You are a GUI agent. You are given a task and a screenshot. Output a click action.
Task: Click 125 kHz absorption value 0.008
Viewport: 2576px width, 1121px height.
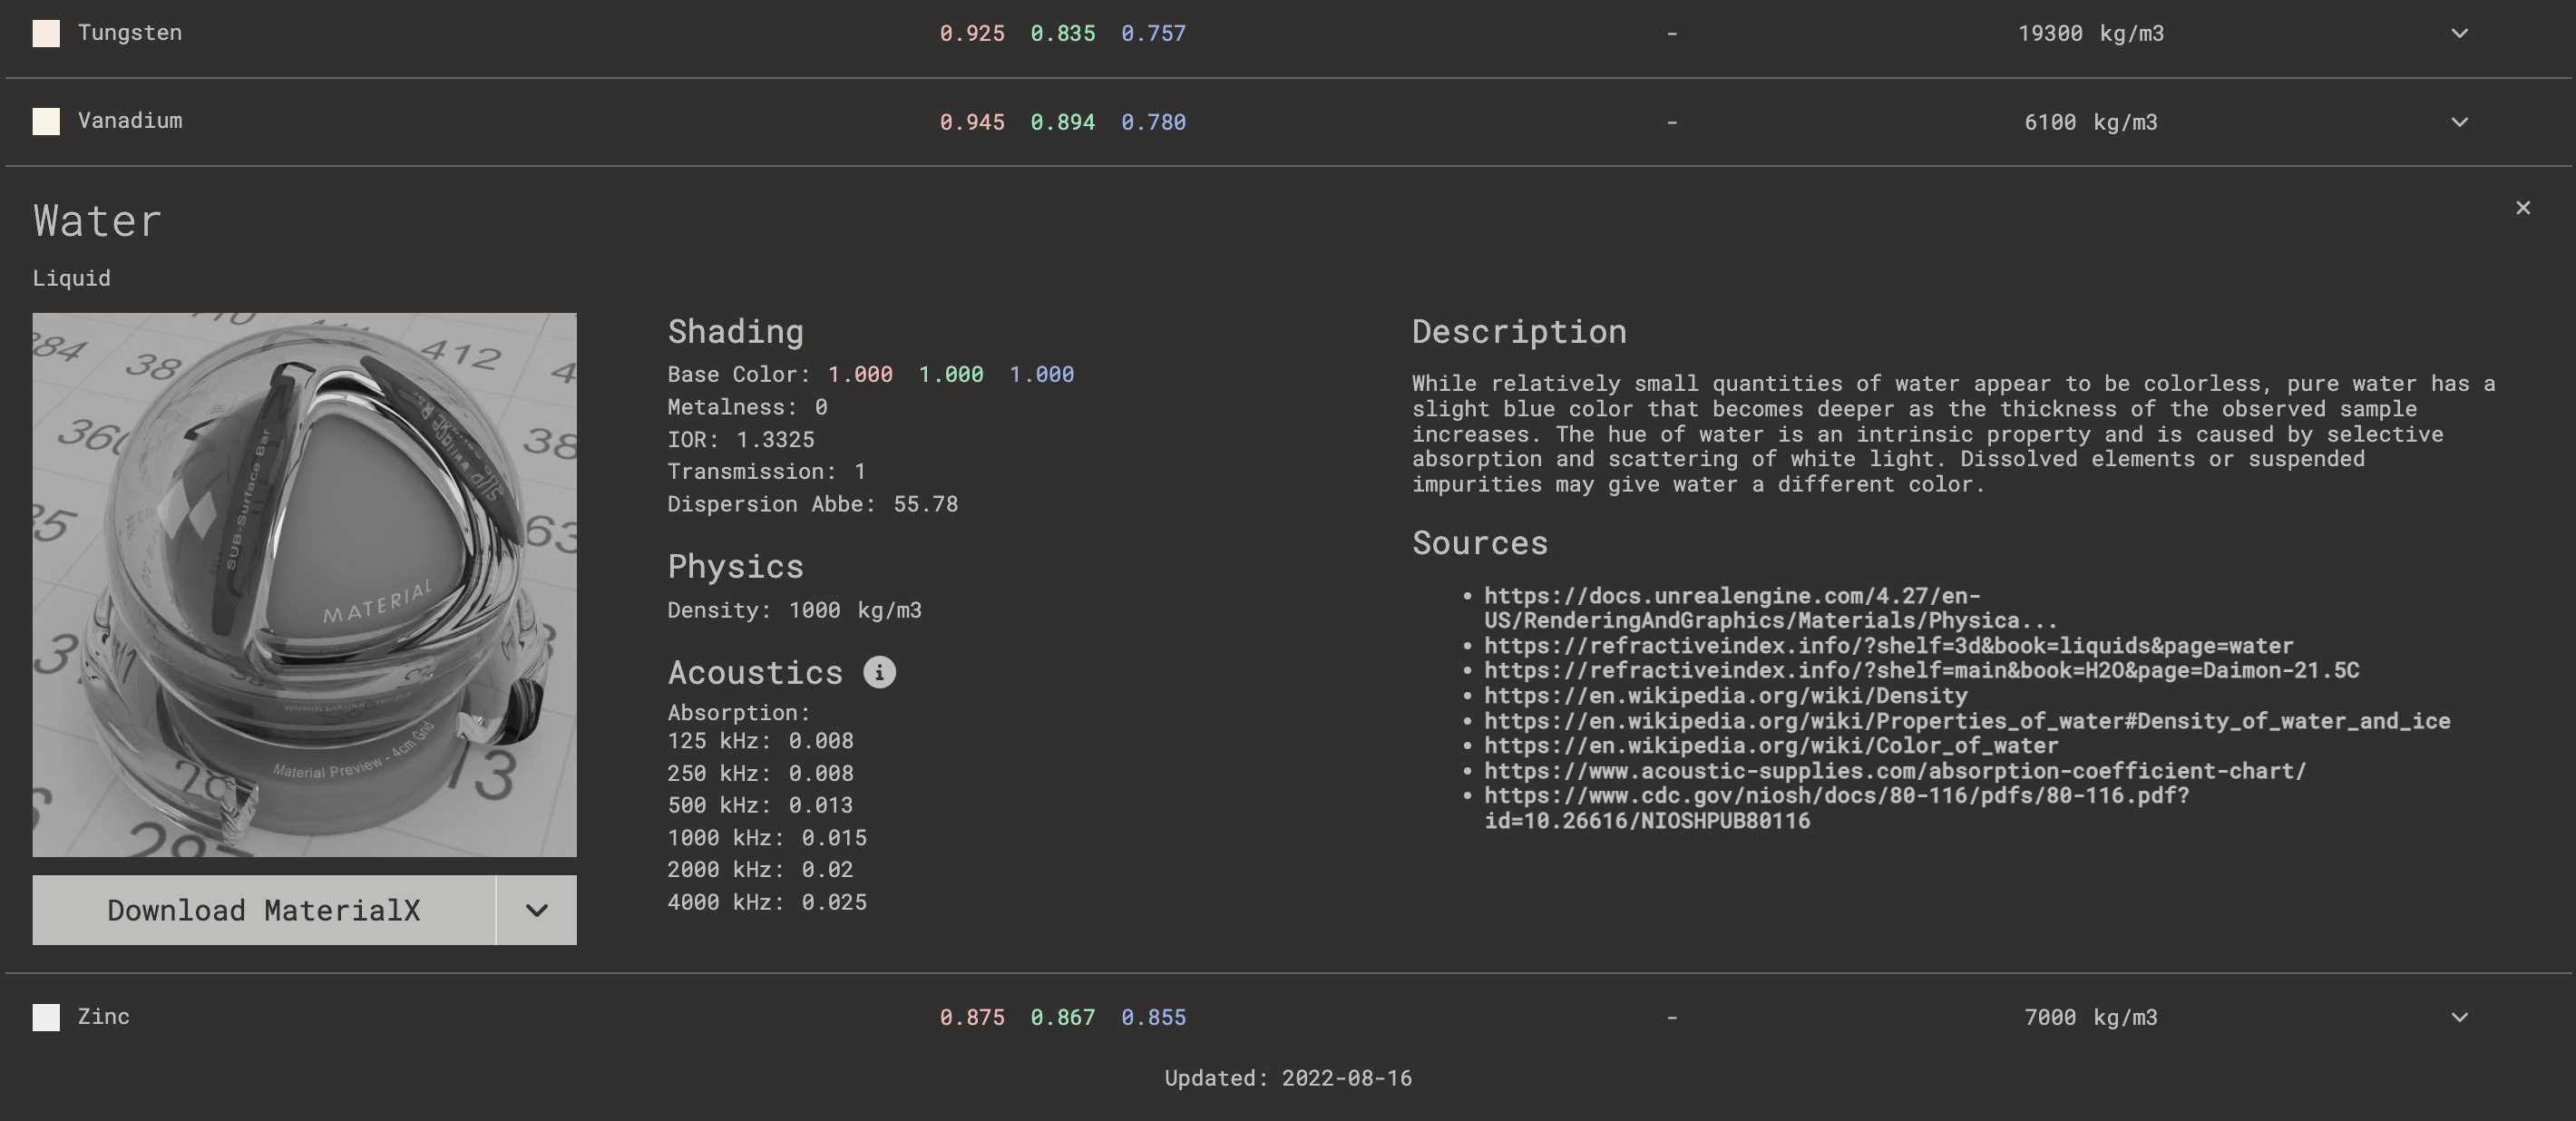[821, 741]
